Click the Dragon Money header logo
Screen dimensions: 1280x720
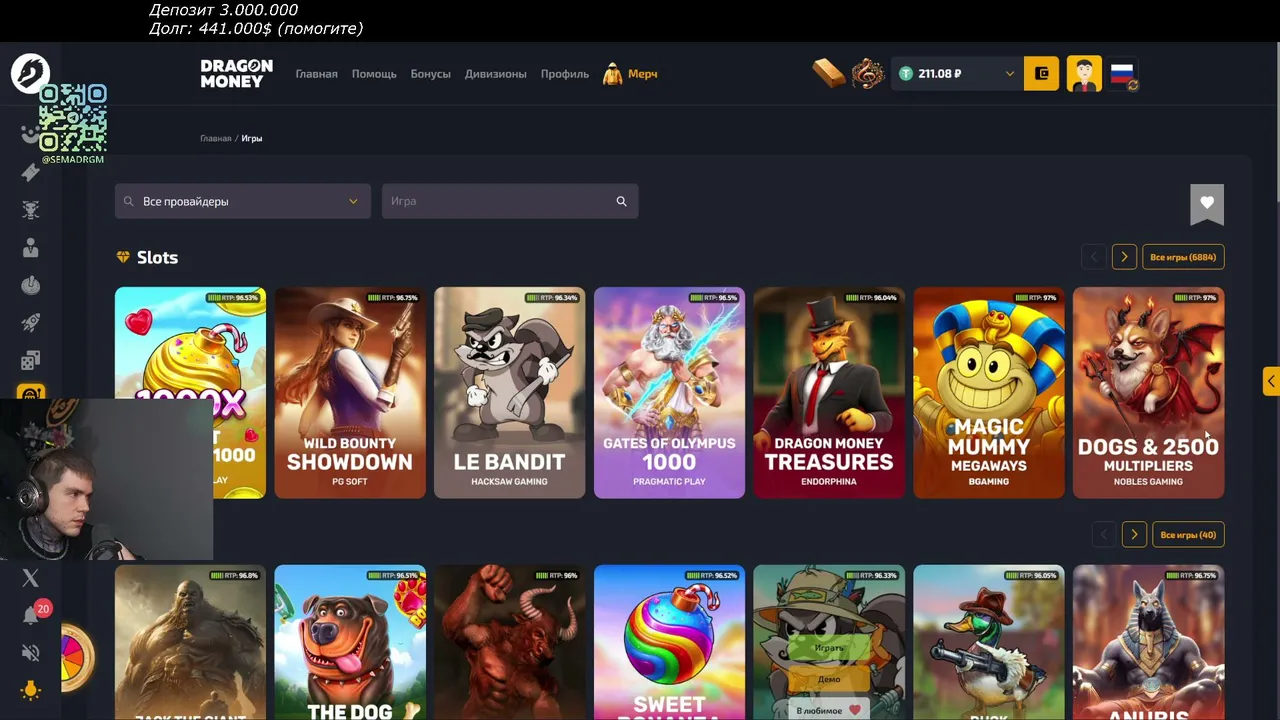tap(236, 73)
